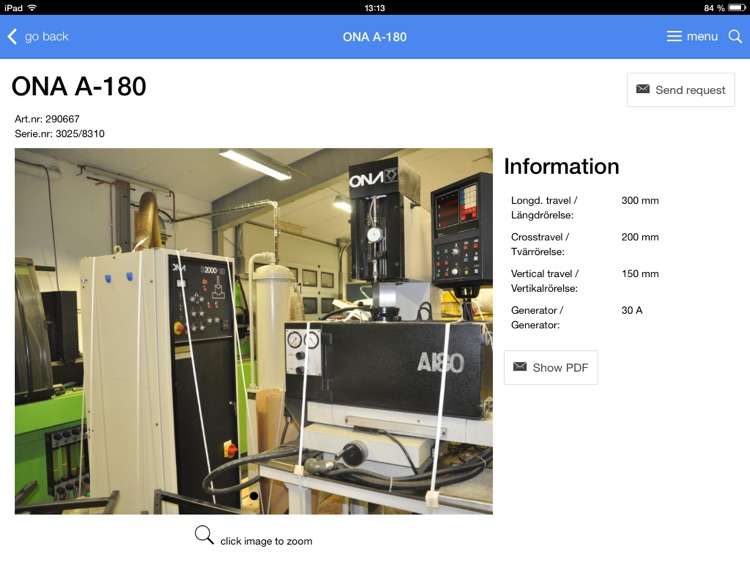Image resolution: width=750 pixels, height=563 pixels.
Task: Tap the ONA A-180 machine photo
Action: 254,331
